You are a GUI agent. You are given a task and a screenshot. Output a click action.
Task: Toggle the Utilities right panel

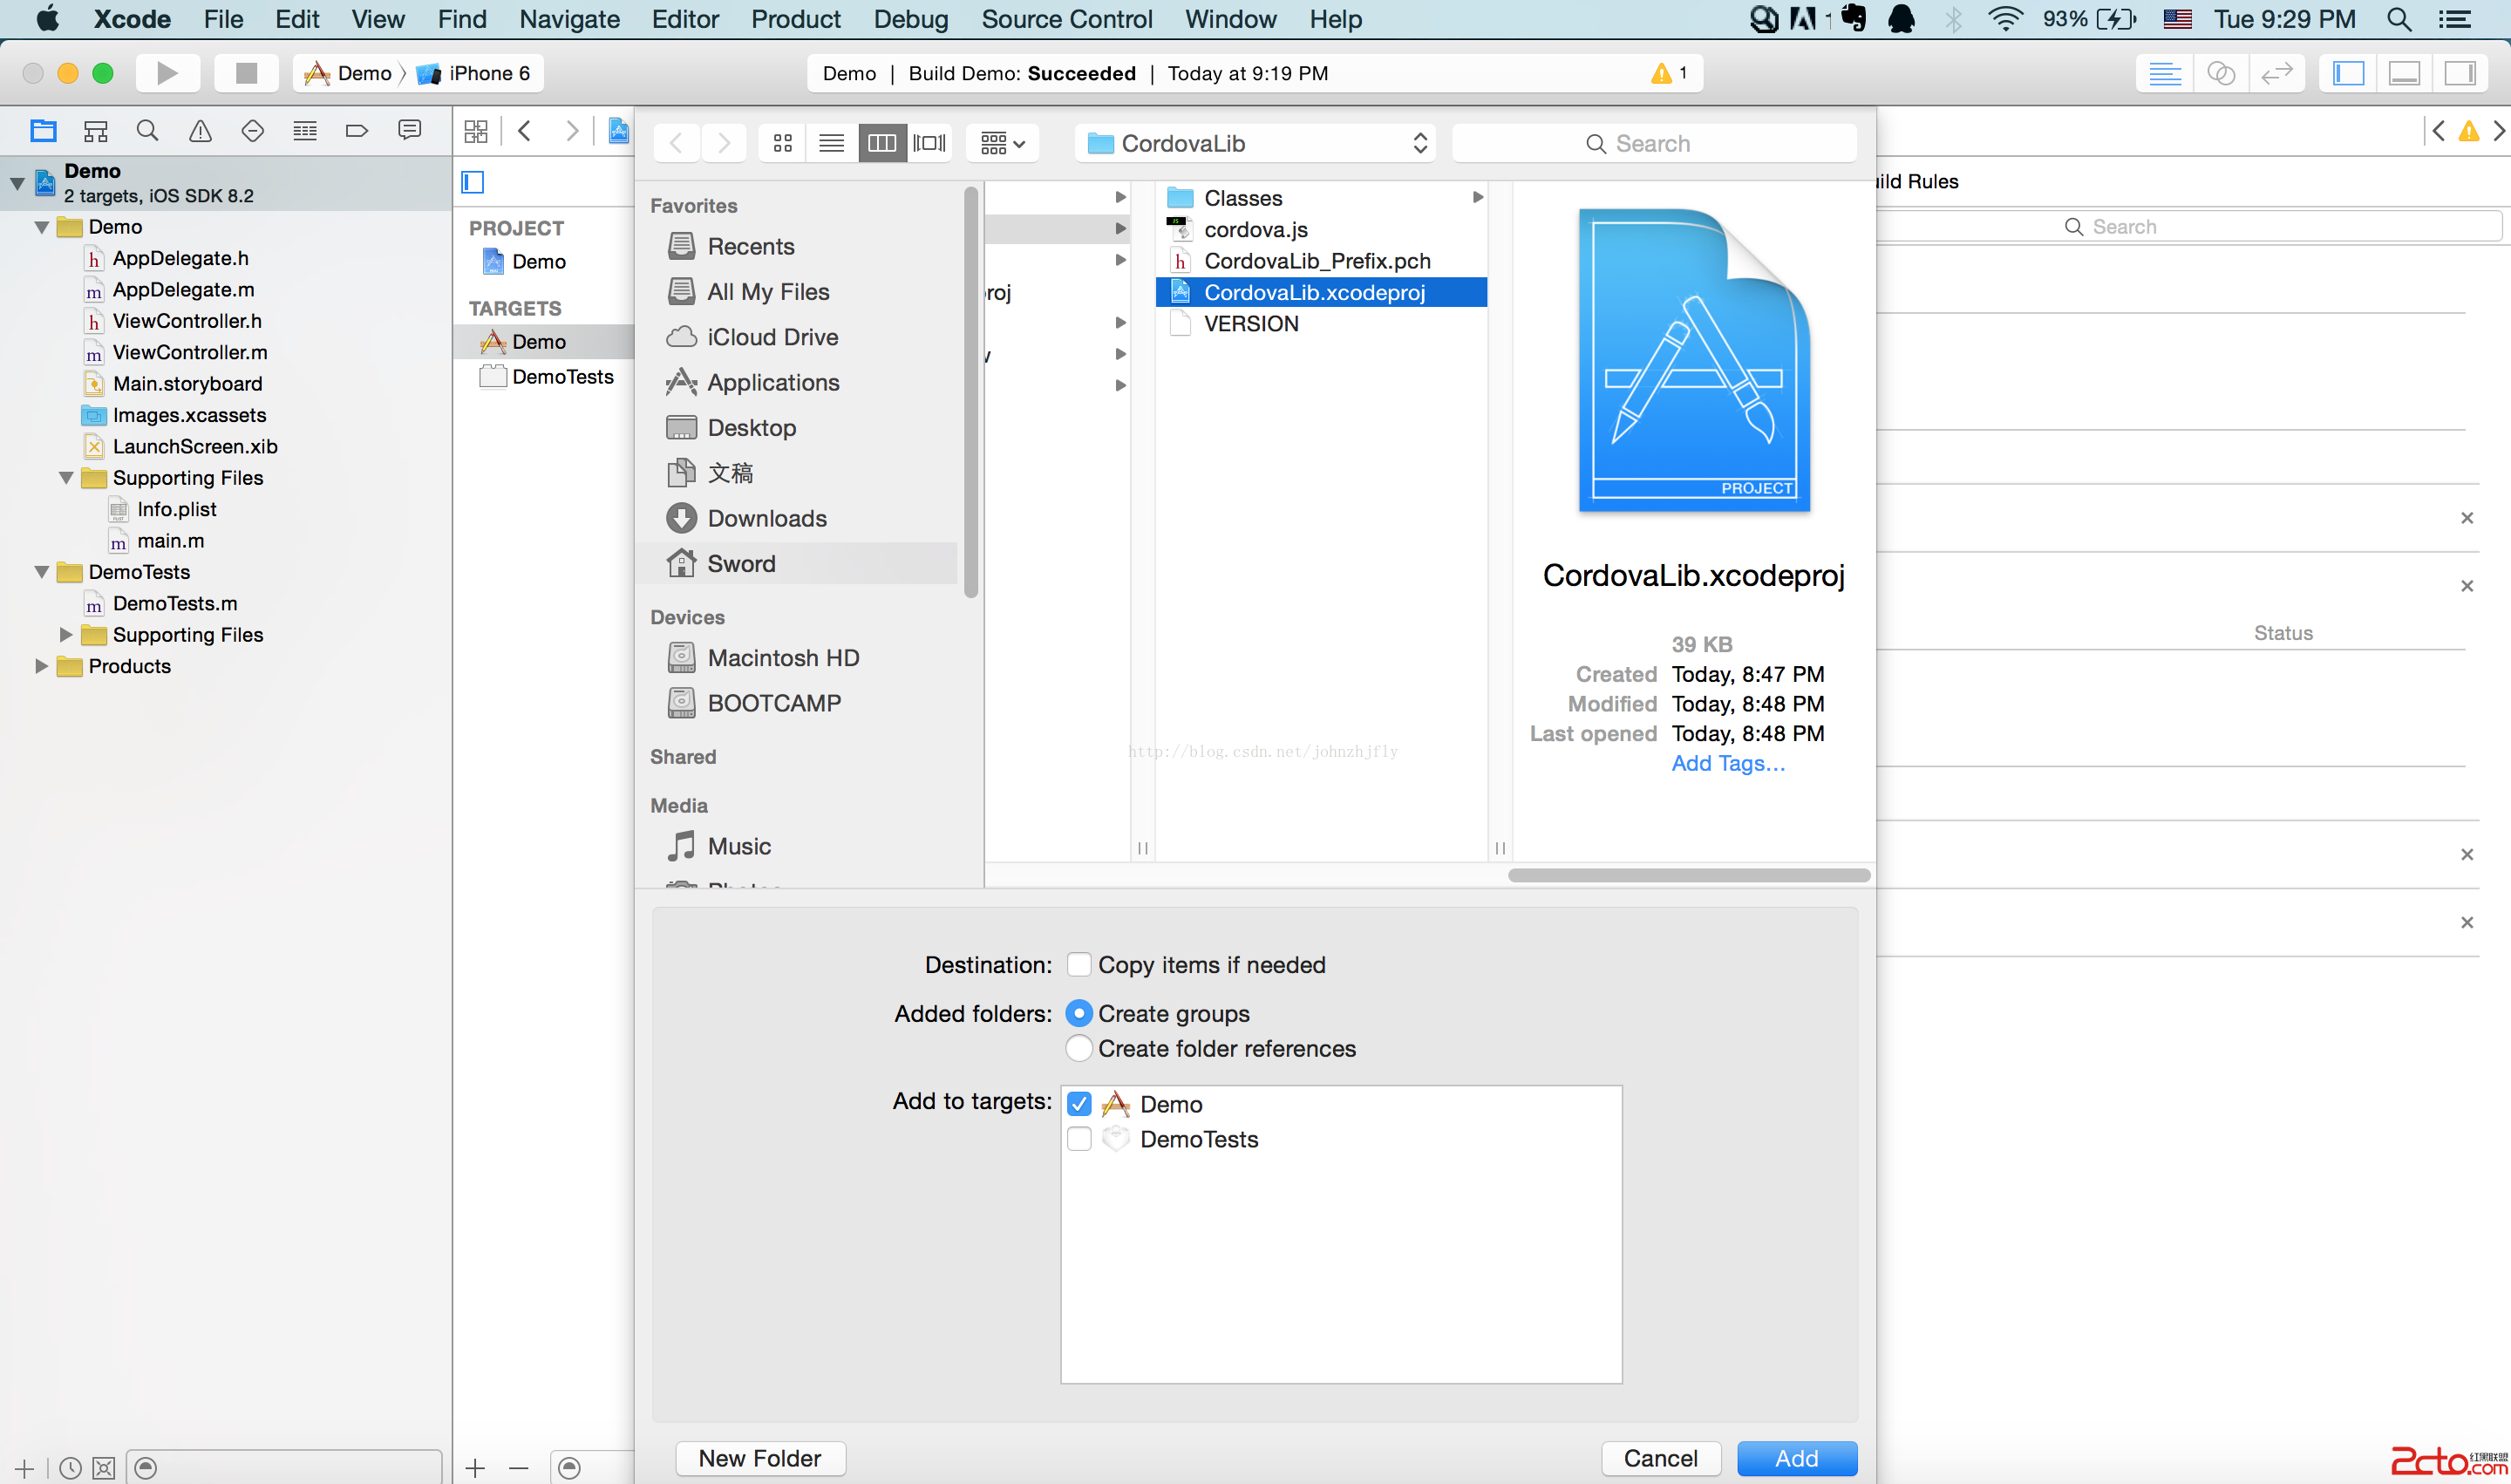tap(2459, 73)
